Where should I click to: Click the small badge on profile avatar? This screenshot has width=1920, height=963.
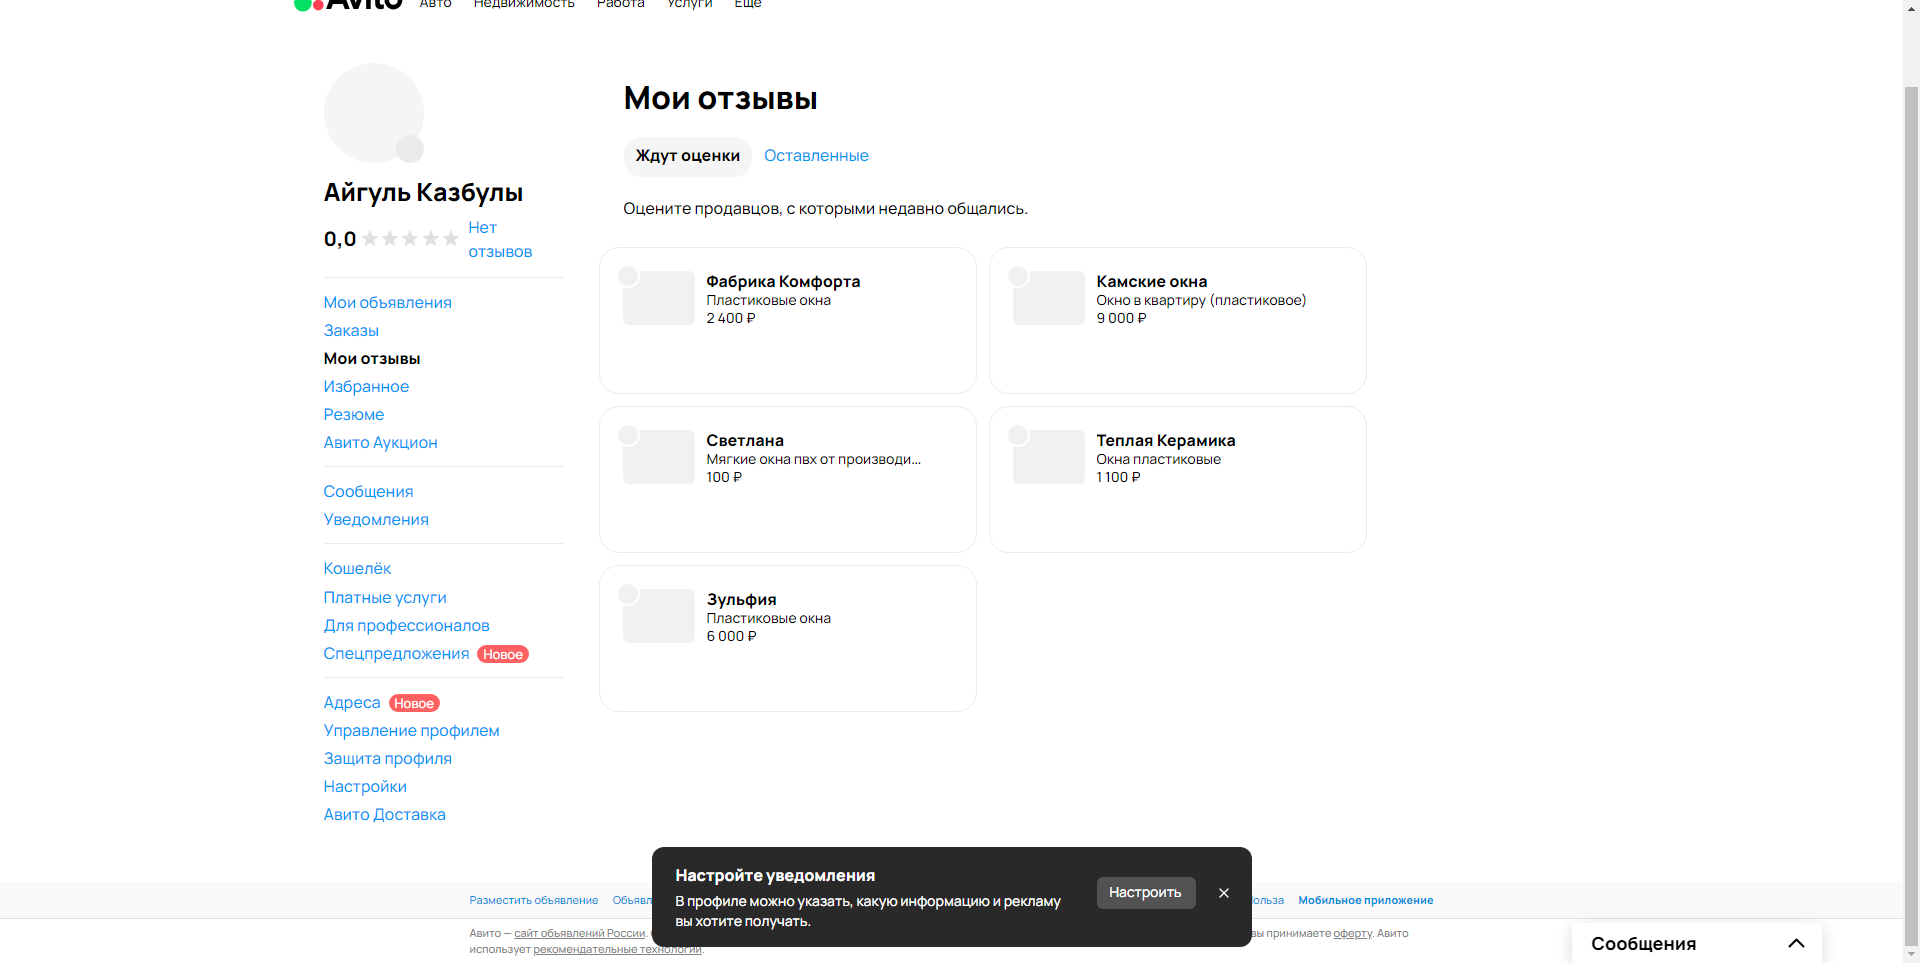point(410,149)
